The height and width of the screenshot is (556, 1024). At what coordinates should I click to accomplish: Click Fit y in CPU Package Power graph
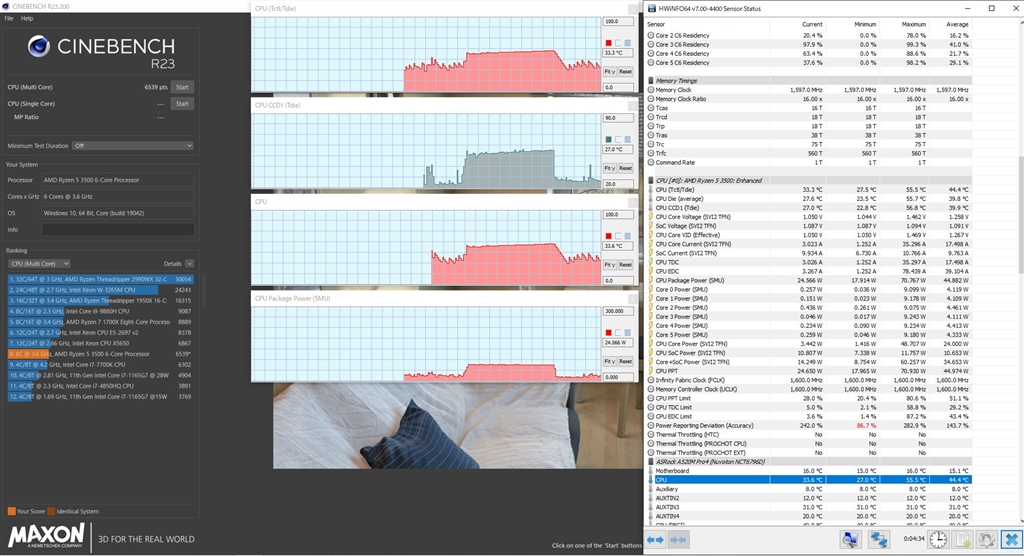(609, 361)
